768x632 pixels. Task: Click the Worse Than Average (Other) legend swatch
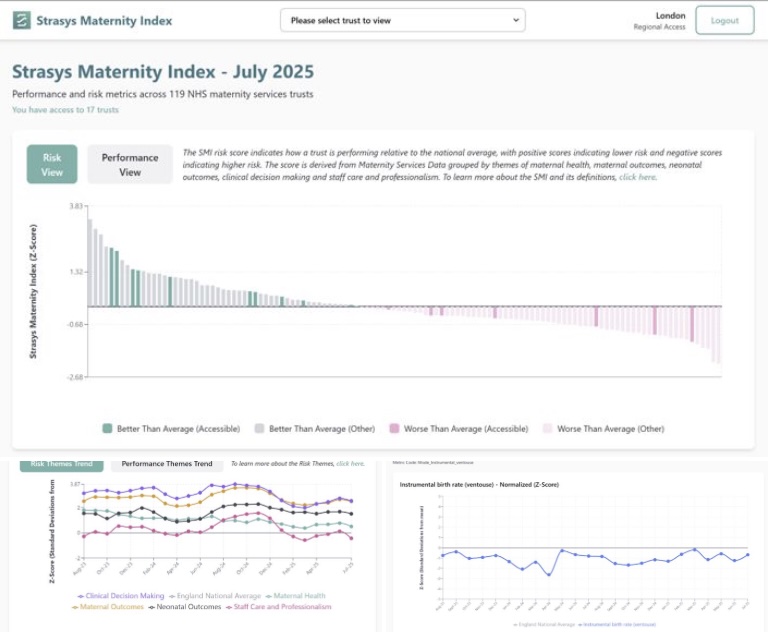click(x=547, y=429)
